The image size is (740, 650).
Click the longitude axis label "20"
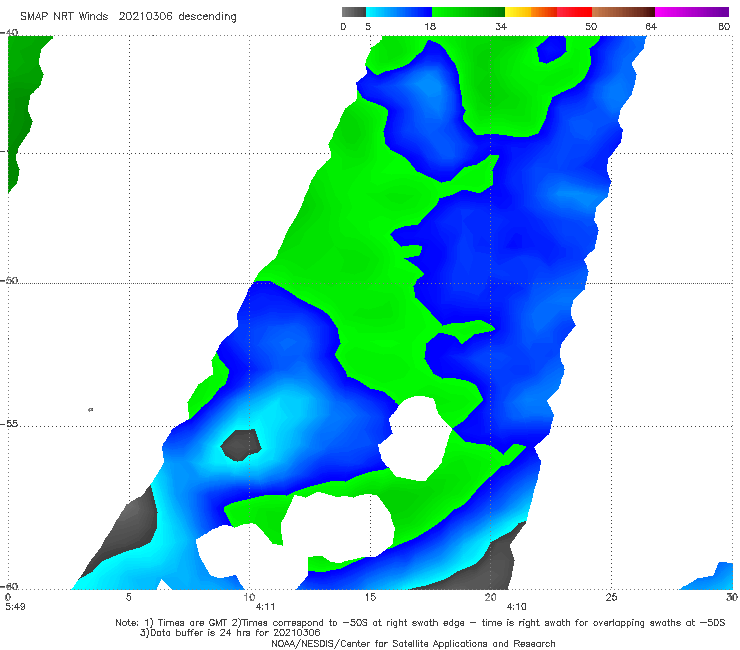click(x=491, y=597)
